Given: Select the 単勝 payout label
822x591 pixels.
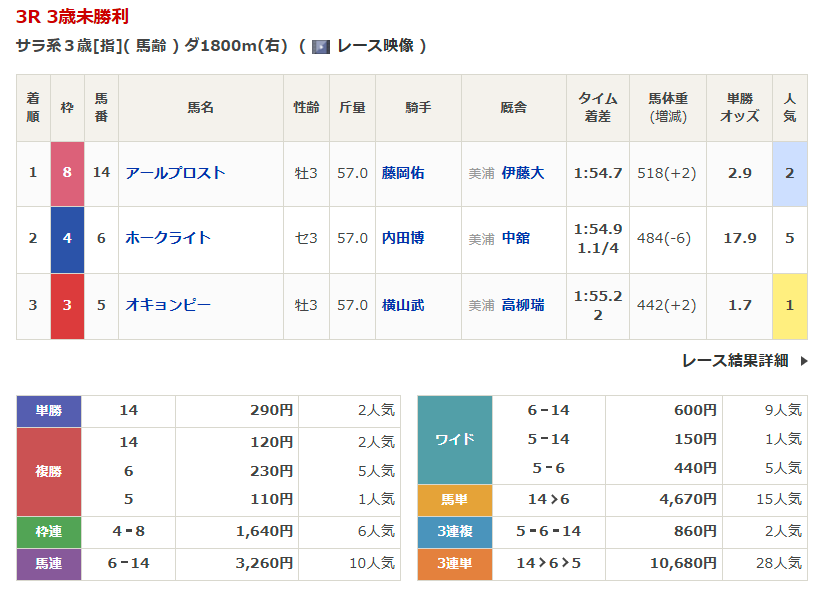Looking at the screenshot, I should coord(49,411).
